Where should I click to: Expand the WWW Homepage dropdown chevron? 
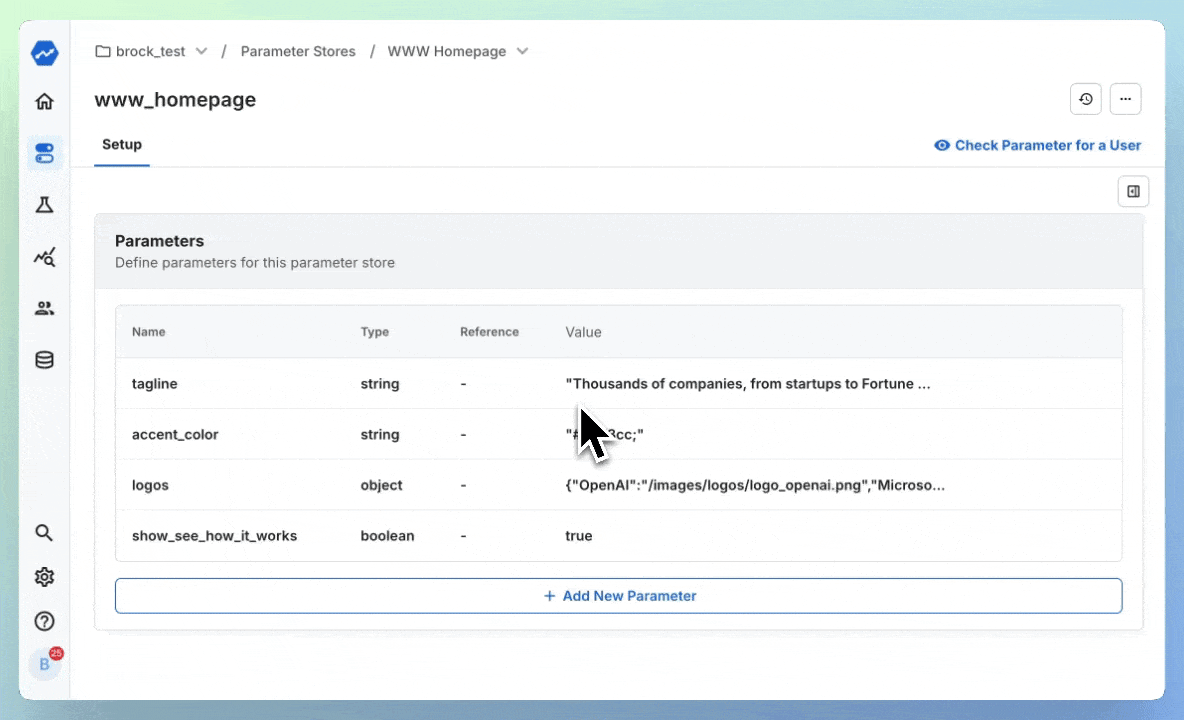(522, 51)
